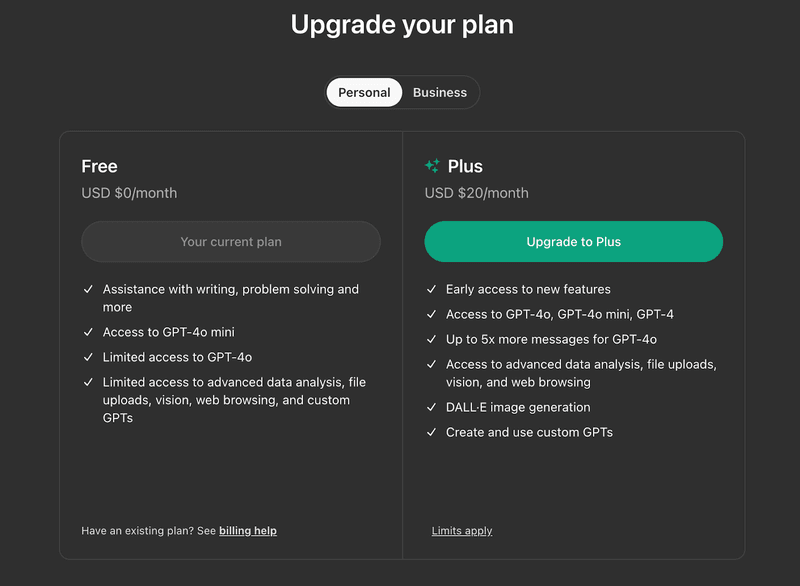Click the Upgrade to Plus button

573,241
